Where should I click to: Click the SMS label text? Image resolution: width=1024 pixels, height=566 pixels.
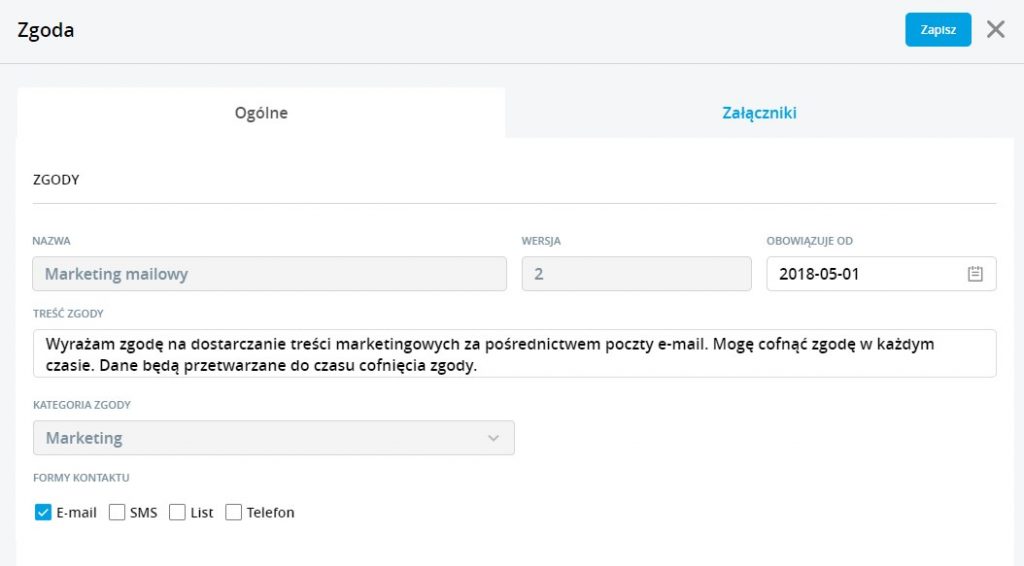pyautogui.click(x=144, y=512)
